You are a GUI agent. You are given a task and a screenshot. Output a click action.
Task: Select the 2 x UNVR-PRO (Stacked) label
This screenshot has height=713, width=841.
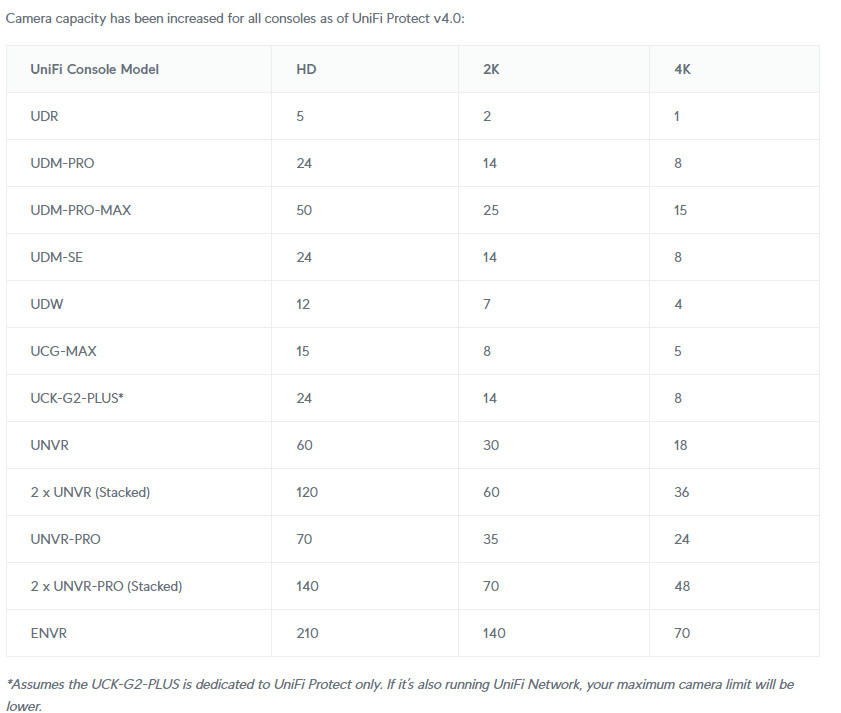[x=106, y=586]
